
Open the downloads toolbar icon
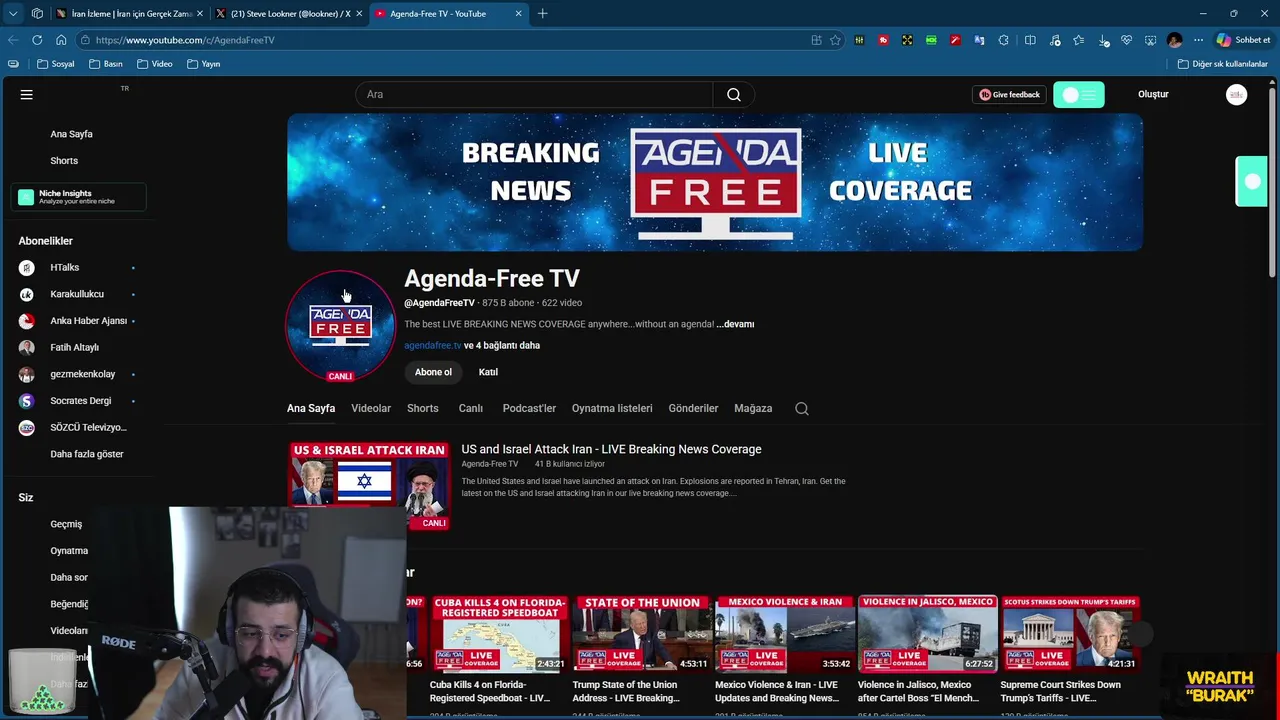click(1103, 40)
